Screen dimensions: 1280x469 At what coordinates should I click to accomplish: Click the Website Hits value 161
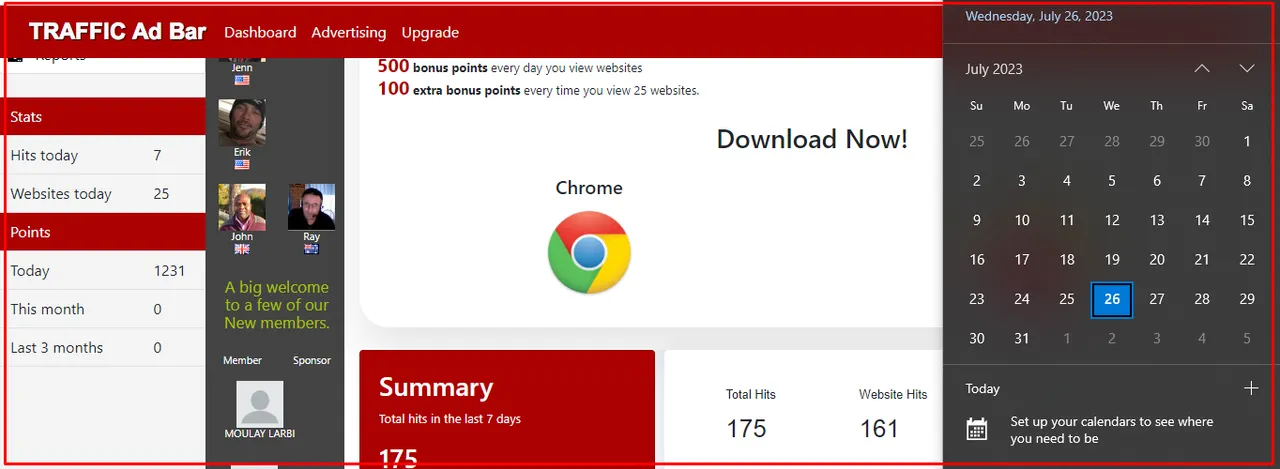click(879, 429)
